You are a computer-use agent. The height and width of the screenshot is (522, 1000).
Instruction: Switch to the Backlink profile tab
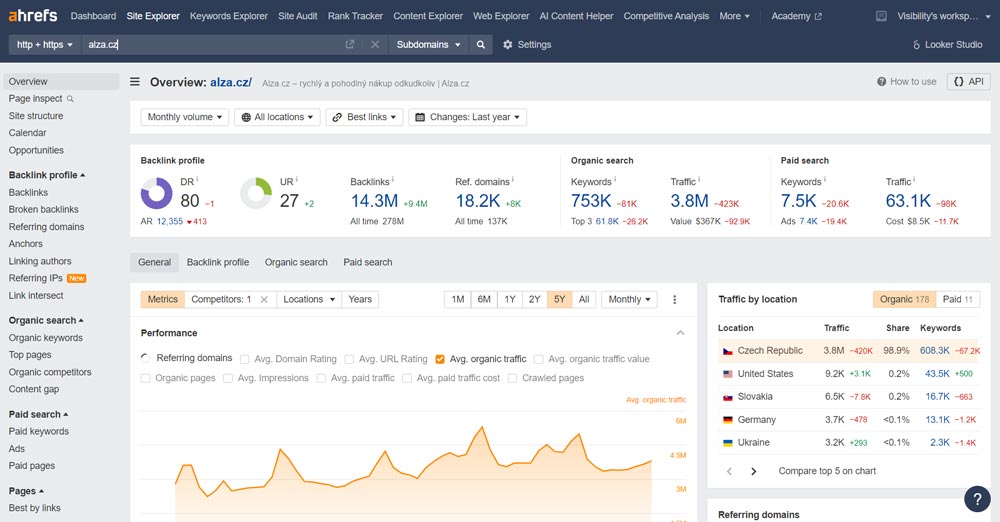218,262
